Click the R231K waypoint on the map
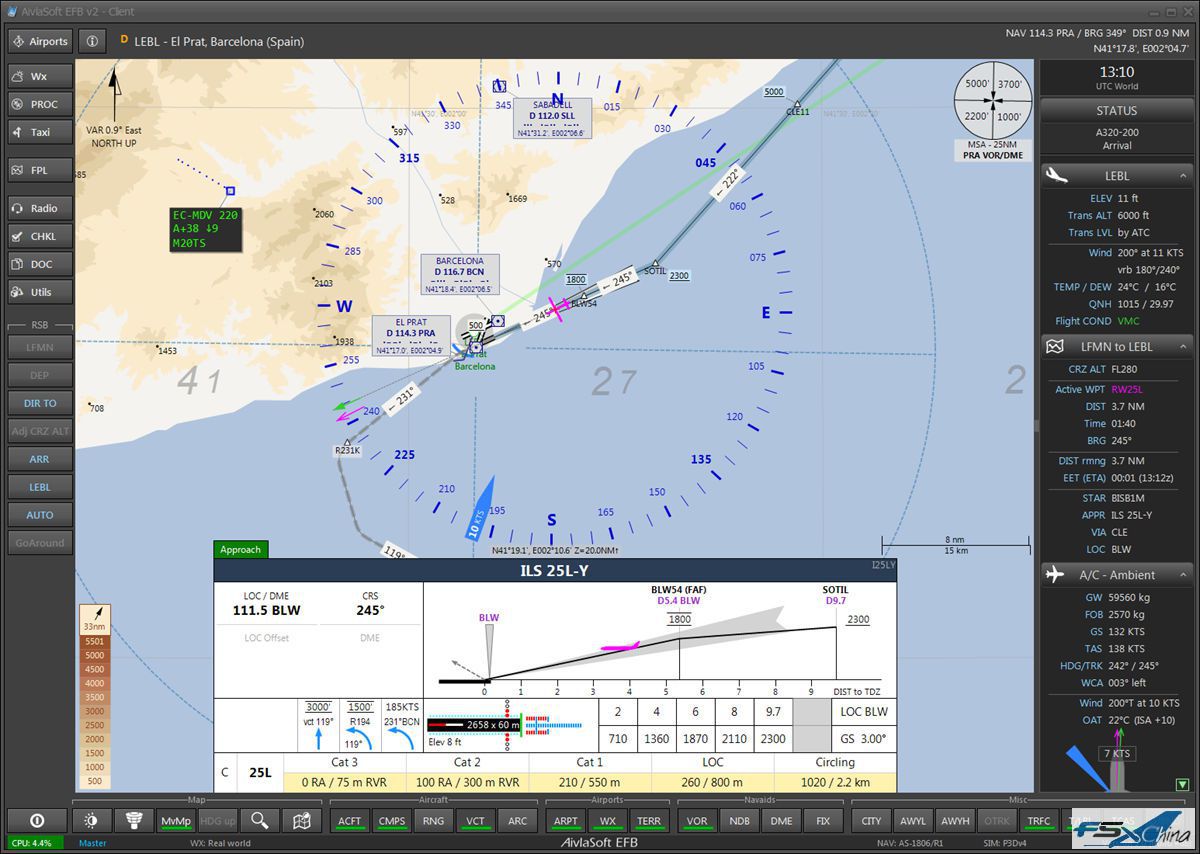The height and width of the screenshot is (854, 1200). (x=347, y=447)
